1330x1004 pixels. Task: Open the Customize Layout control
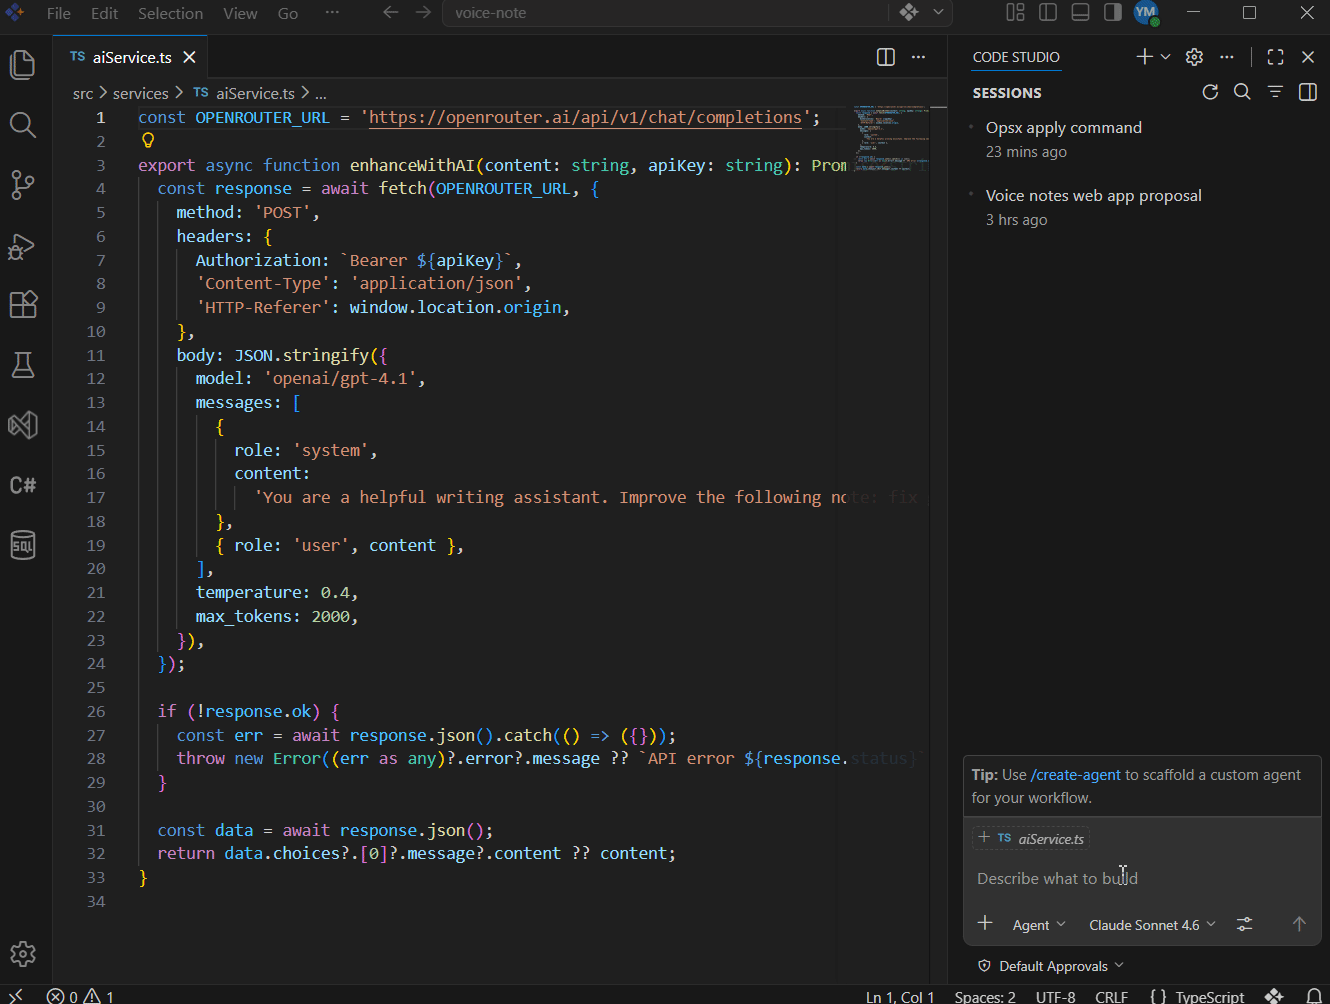tap(1015, 12)
